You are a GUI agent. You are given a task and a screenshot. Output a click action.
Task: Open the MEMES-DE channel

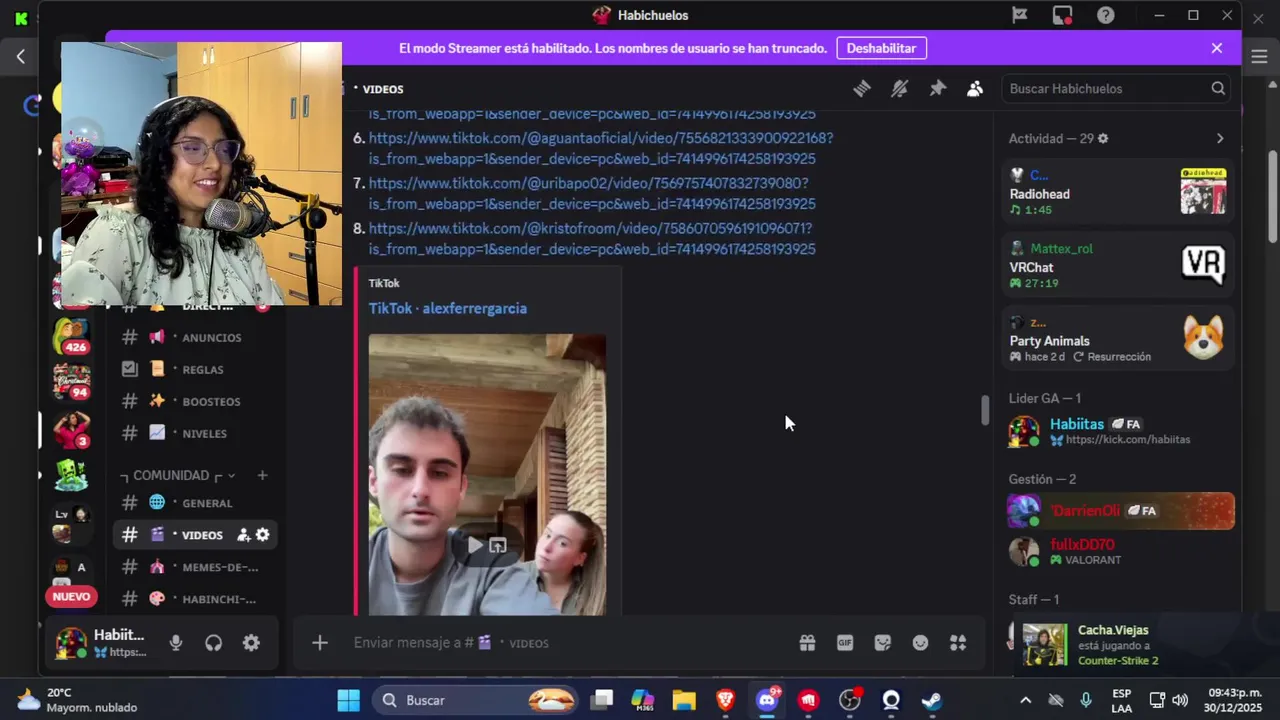click(x=195, y=567)
